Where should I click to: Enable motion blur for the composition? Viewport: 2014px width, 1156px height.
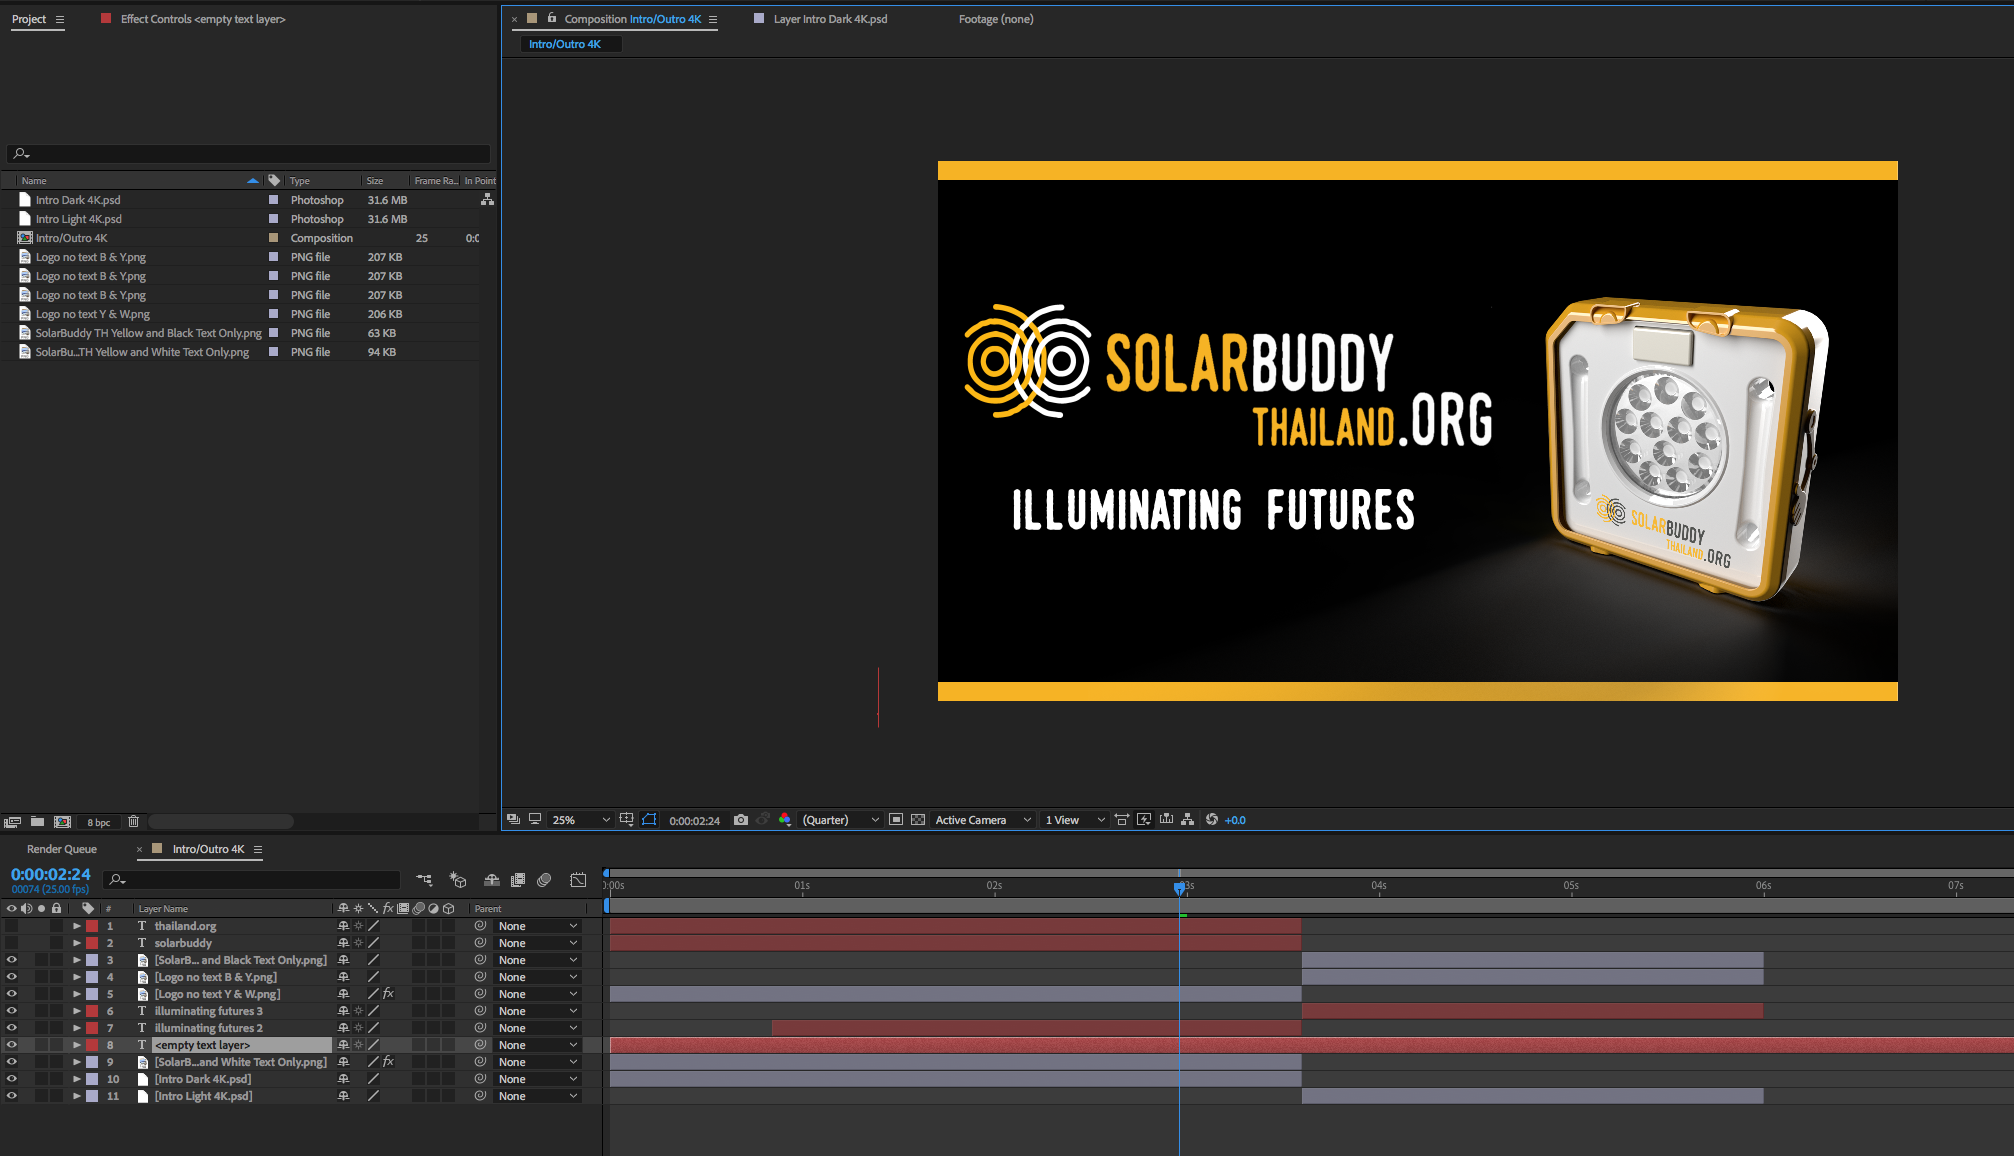pyautogui.click(x=544, y=880)
